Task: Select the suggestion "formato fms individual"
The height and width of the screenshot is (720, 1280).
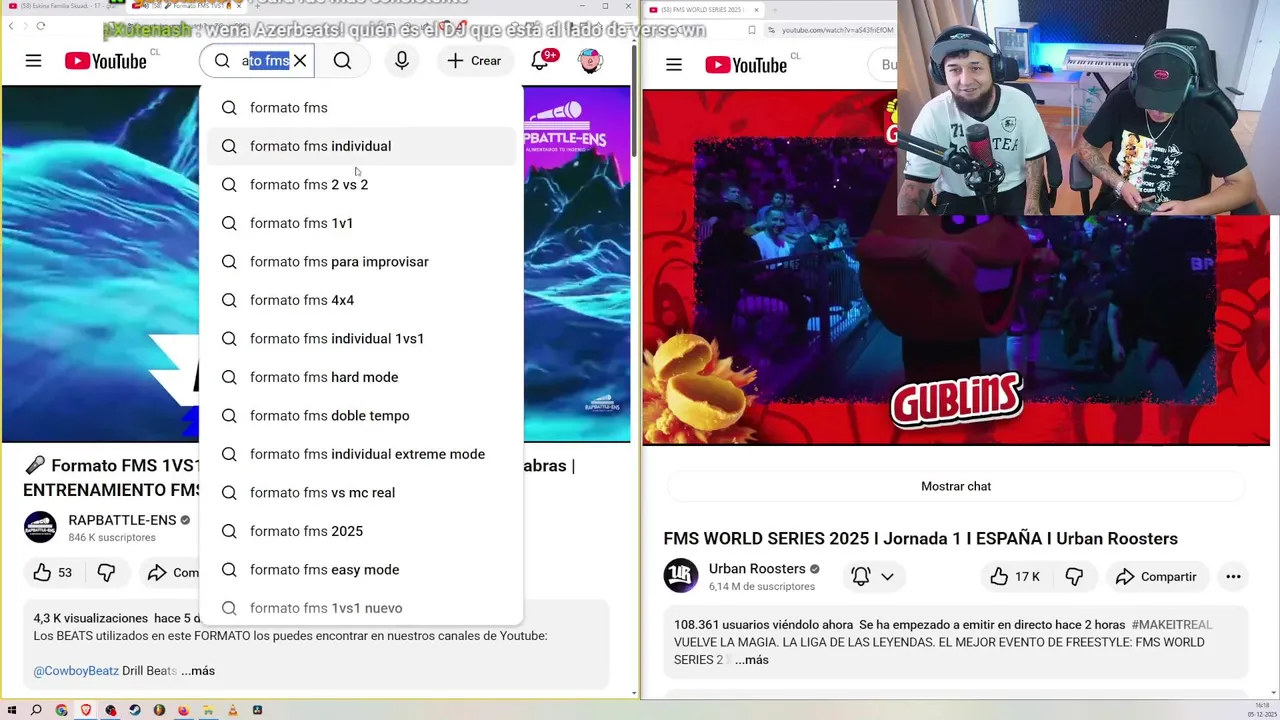Action: click(362, 146)
